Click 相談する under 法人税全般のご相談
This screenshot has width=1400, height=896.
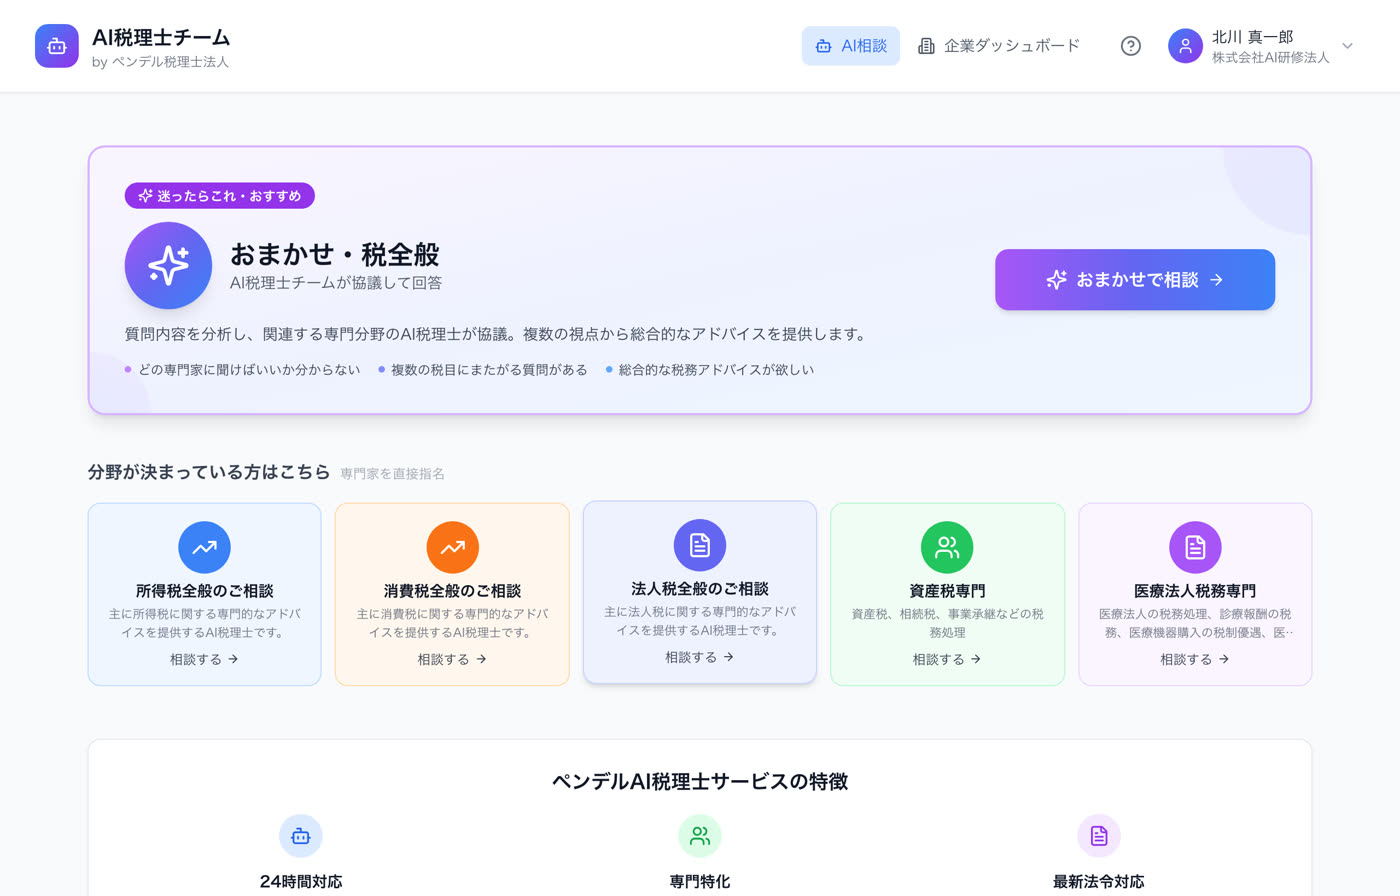(x=700, y=657)
